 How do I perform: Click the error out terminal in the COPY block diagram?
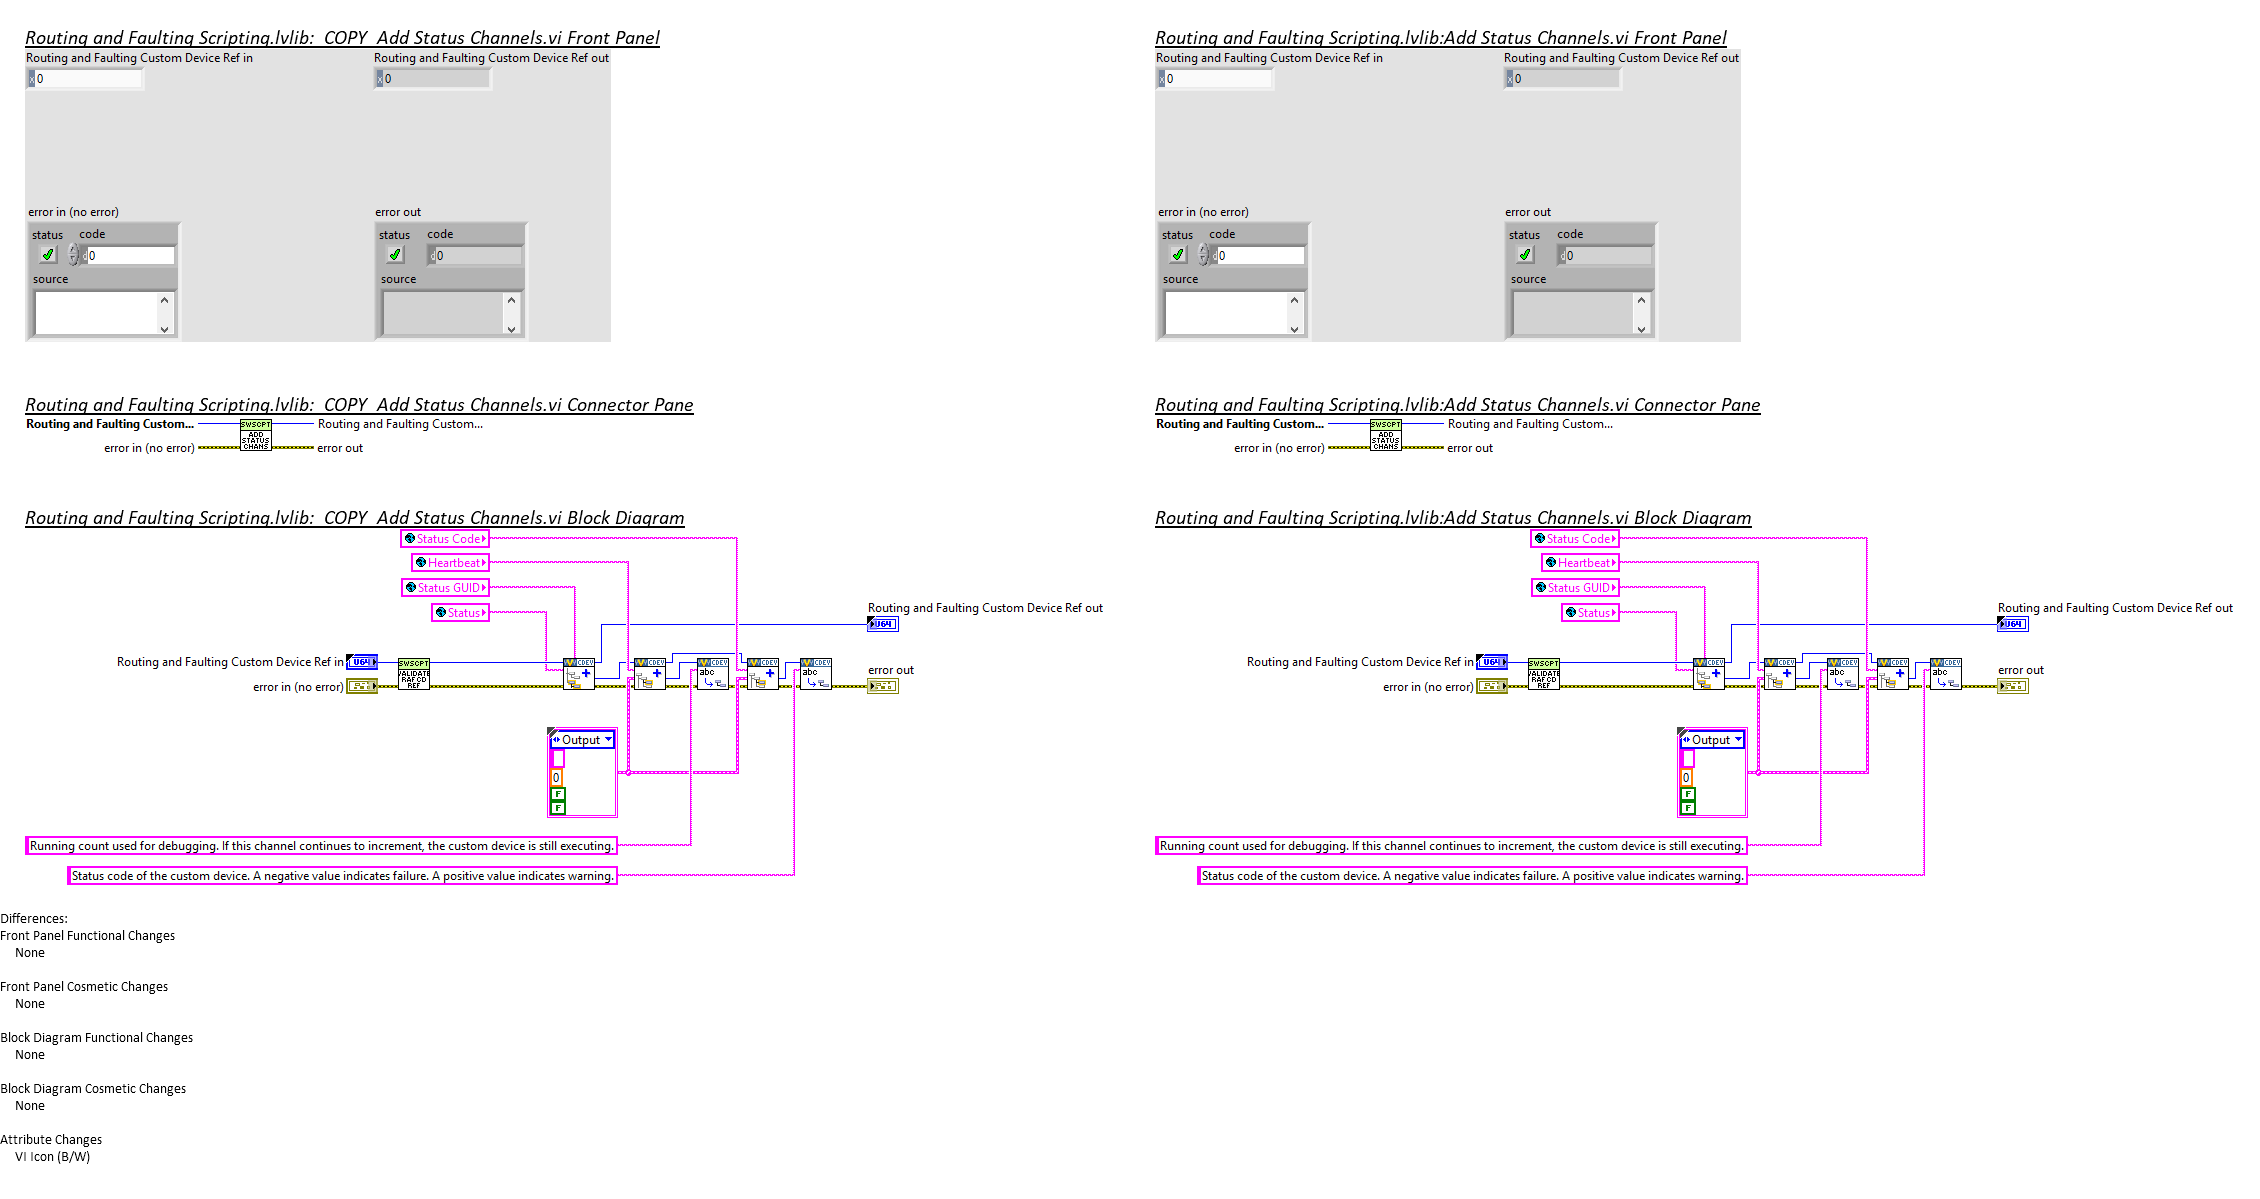point(882,686)
